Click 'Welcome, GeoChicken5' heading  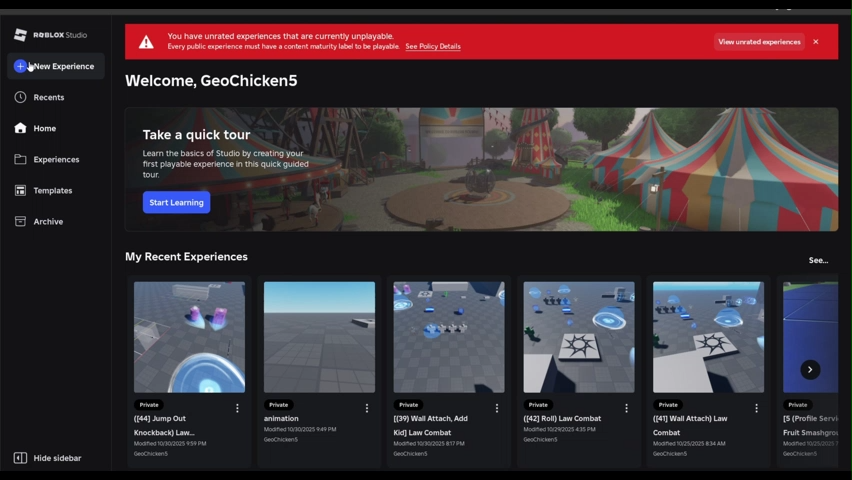coord(211,81)
